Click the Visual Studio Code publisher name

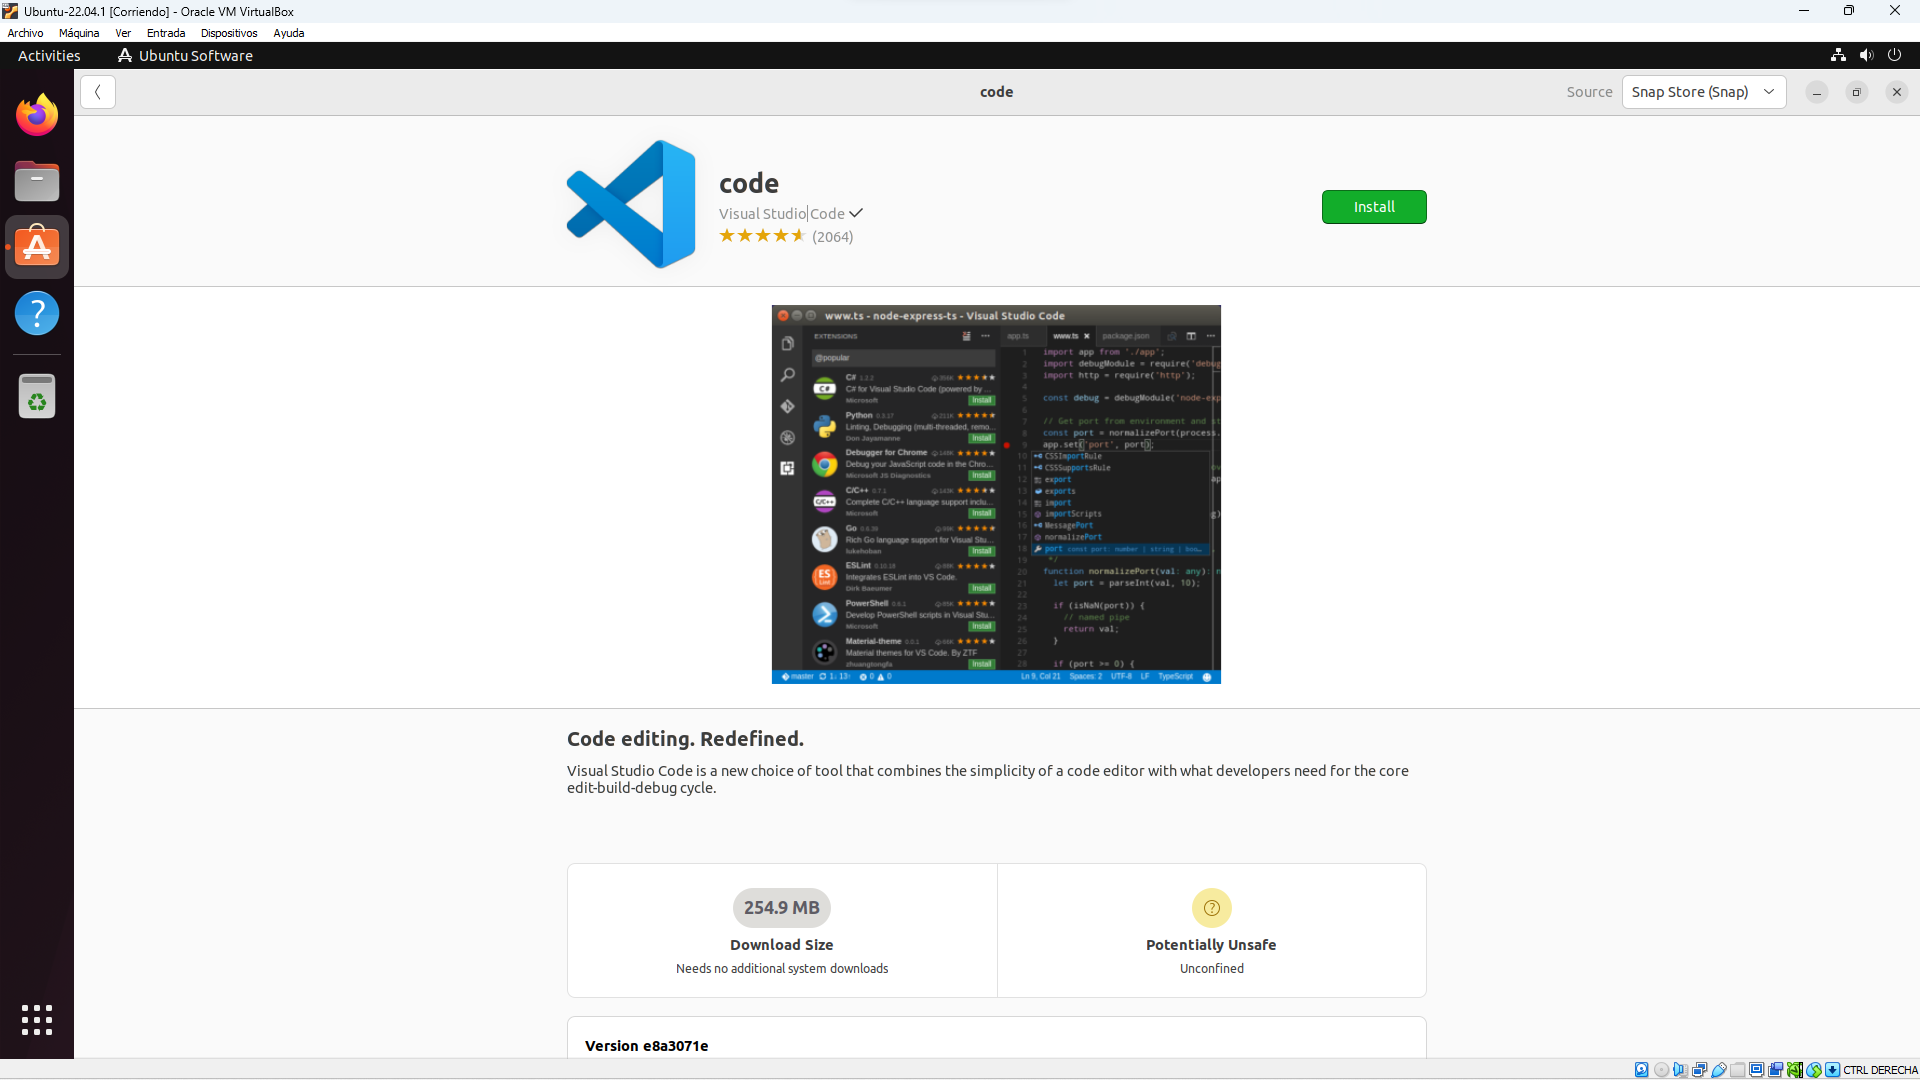click(x=782, y=213)
